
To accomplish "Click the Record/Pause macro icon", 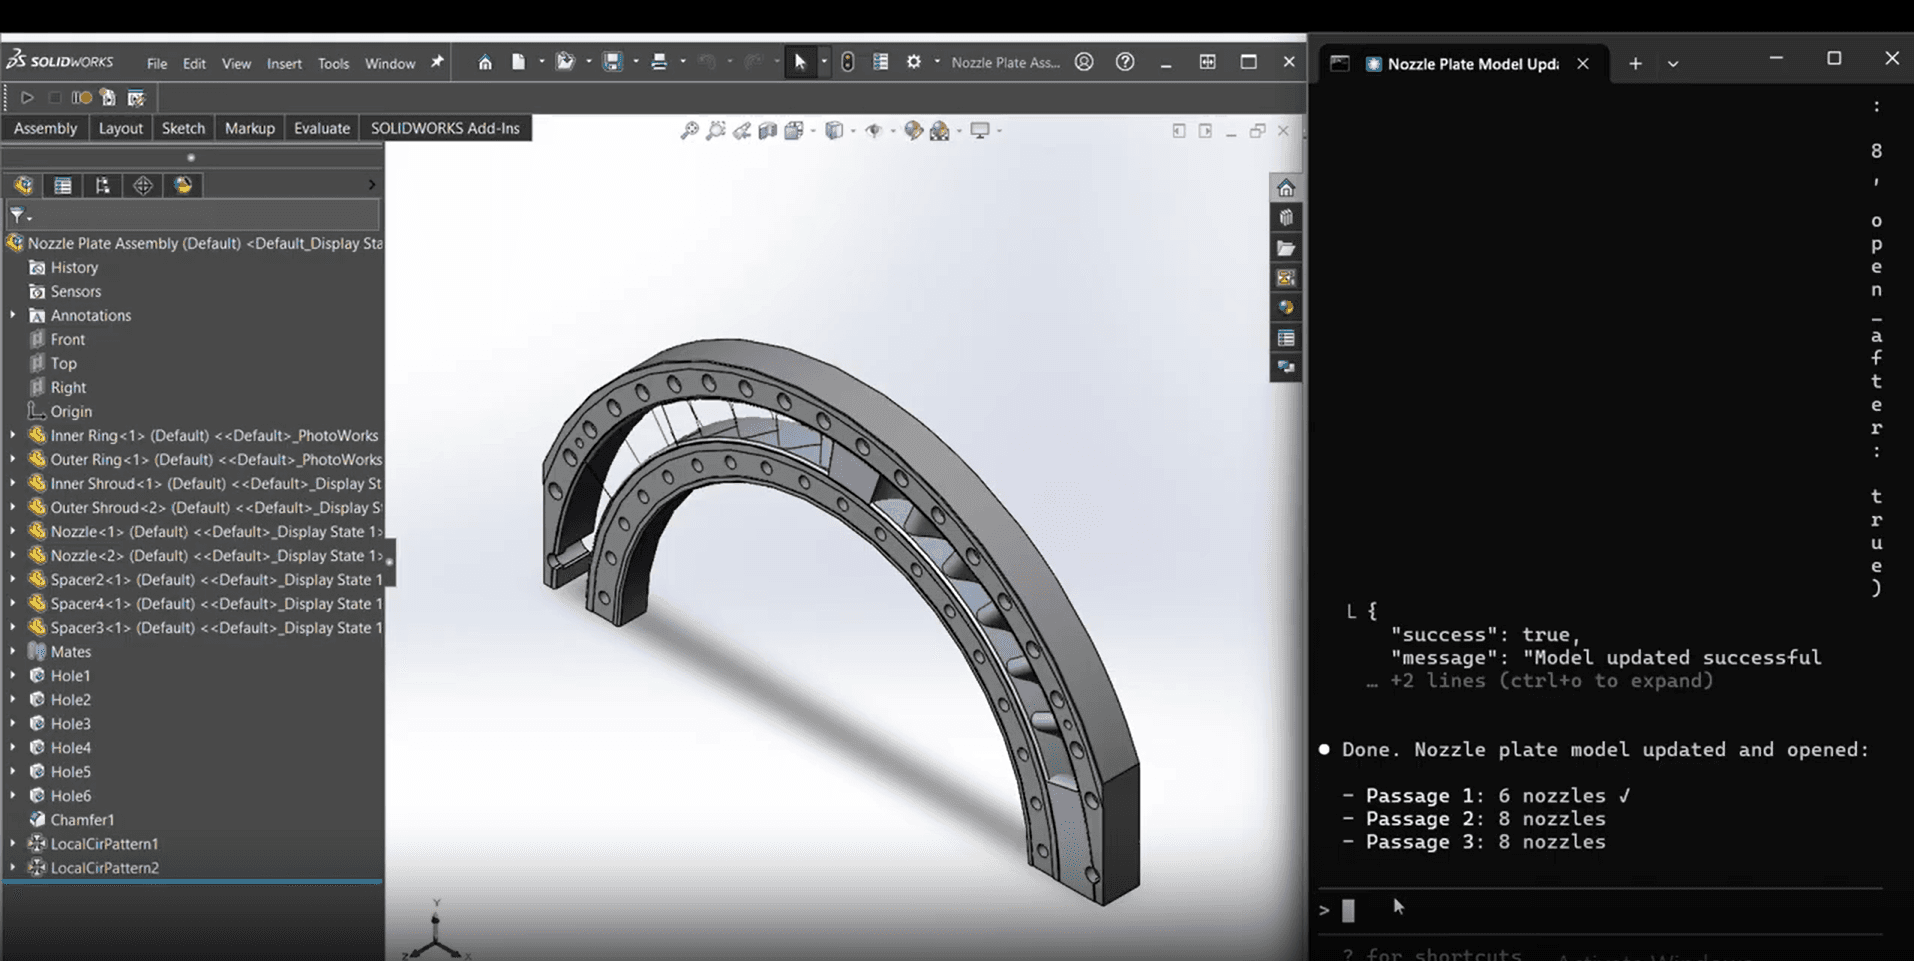I will (81, 98).
